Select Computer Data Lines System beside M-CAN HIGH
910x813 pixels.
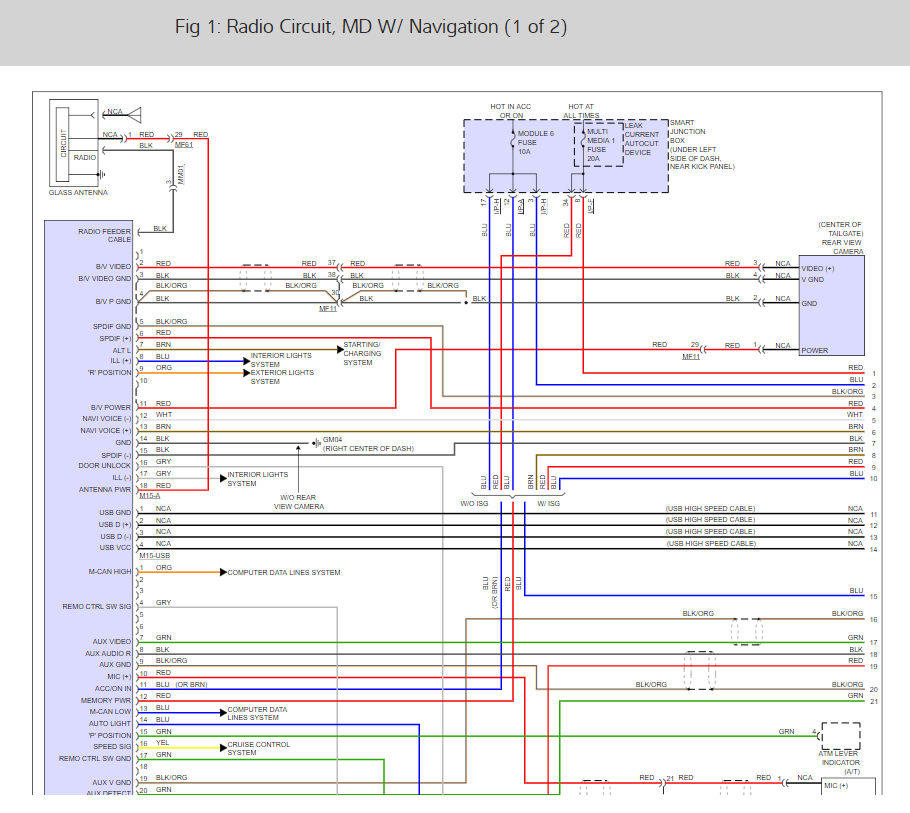[284, 573]
